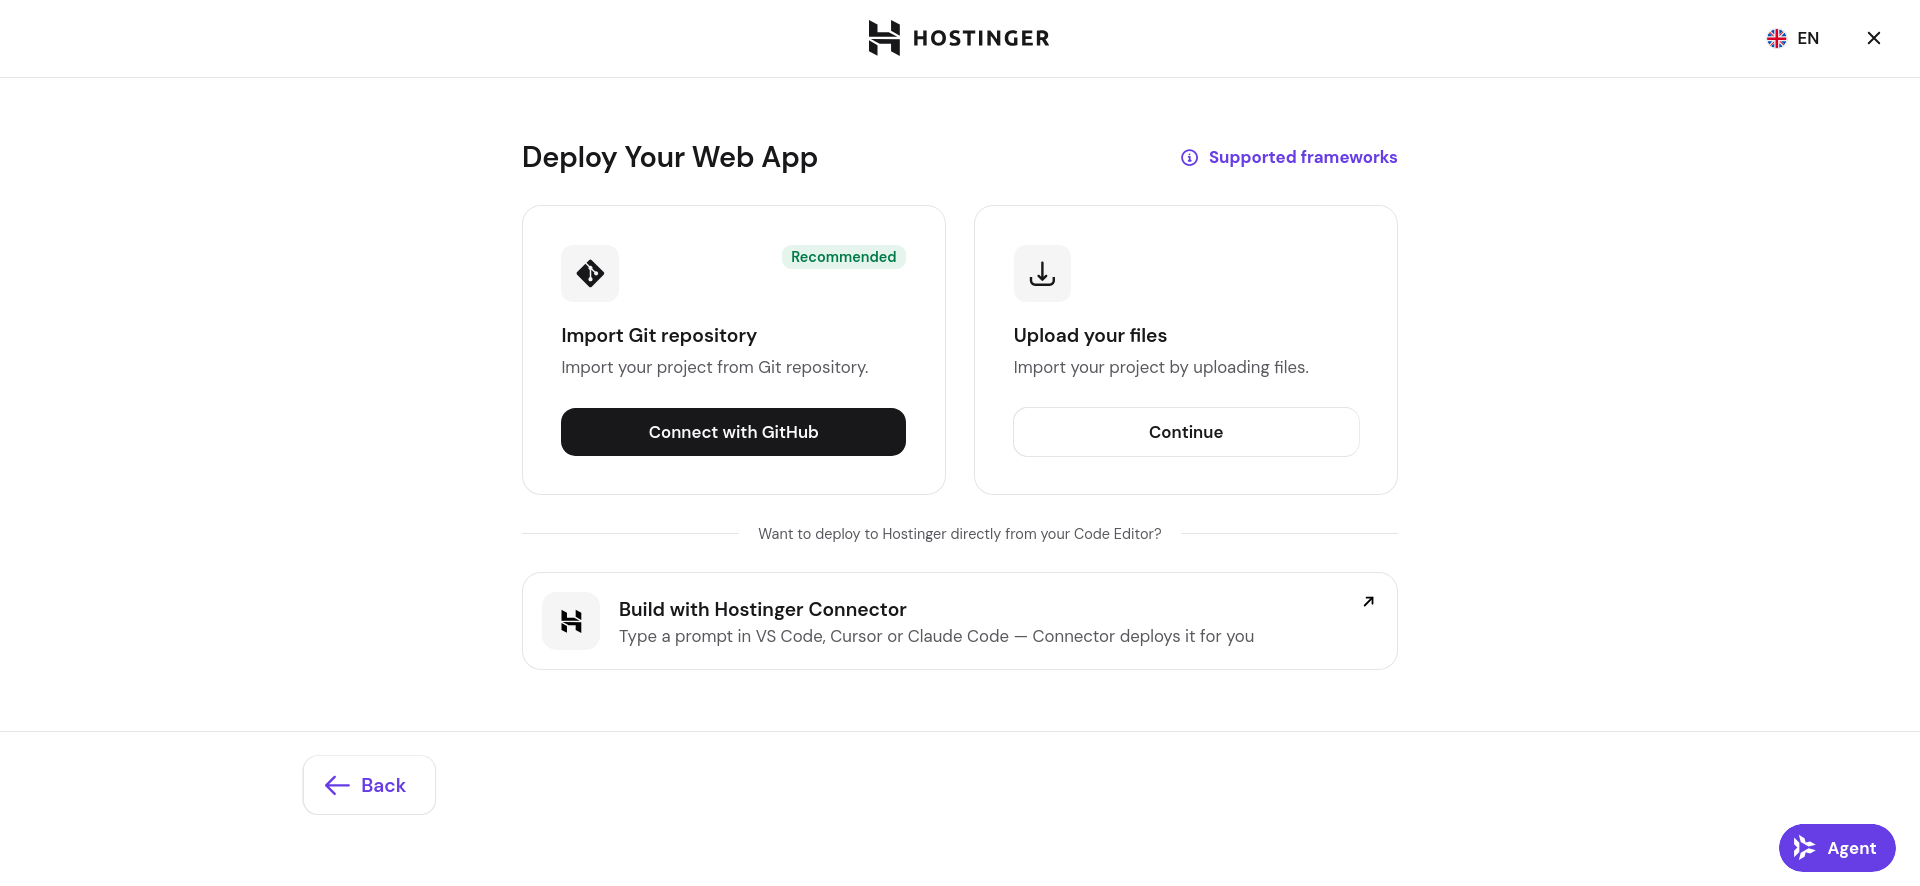
Task: Go Back to the previous step
Action: (369, 785)
